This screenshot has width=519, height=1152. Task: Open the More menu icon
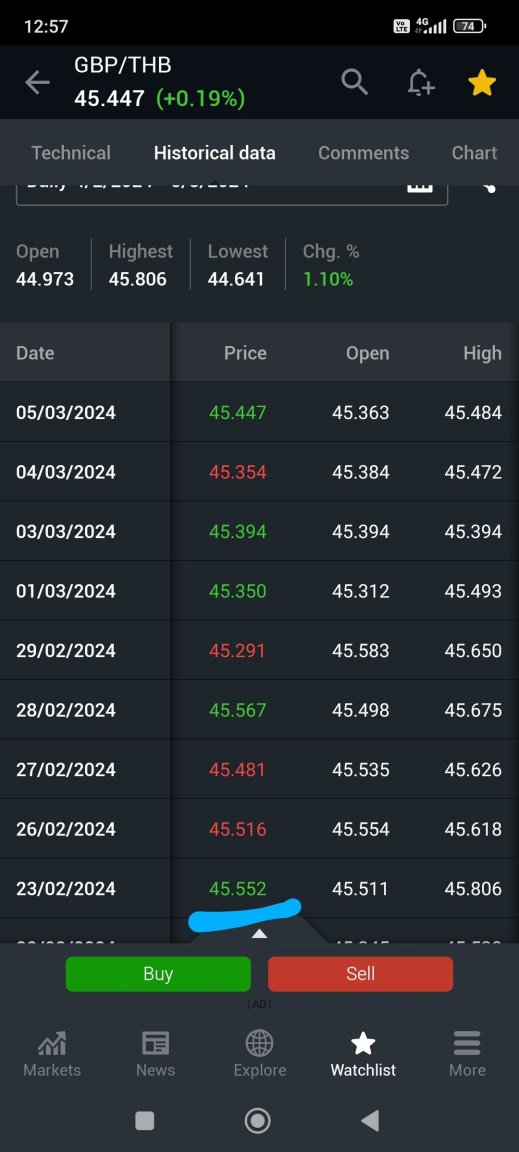click(x=467, y=1043)
